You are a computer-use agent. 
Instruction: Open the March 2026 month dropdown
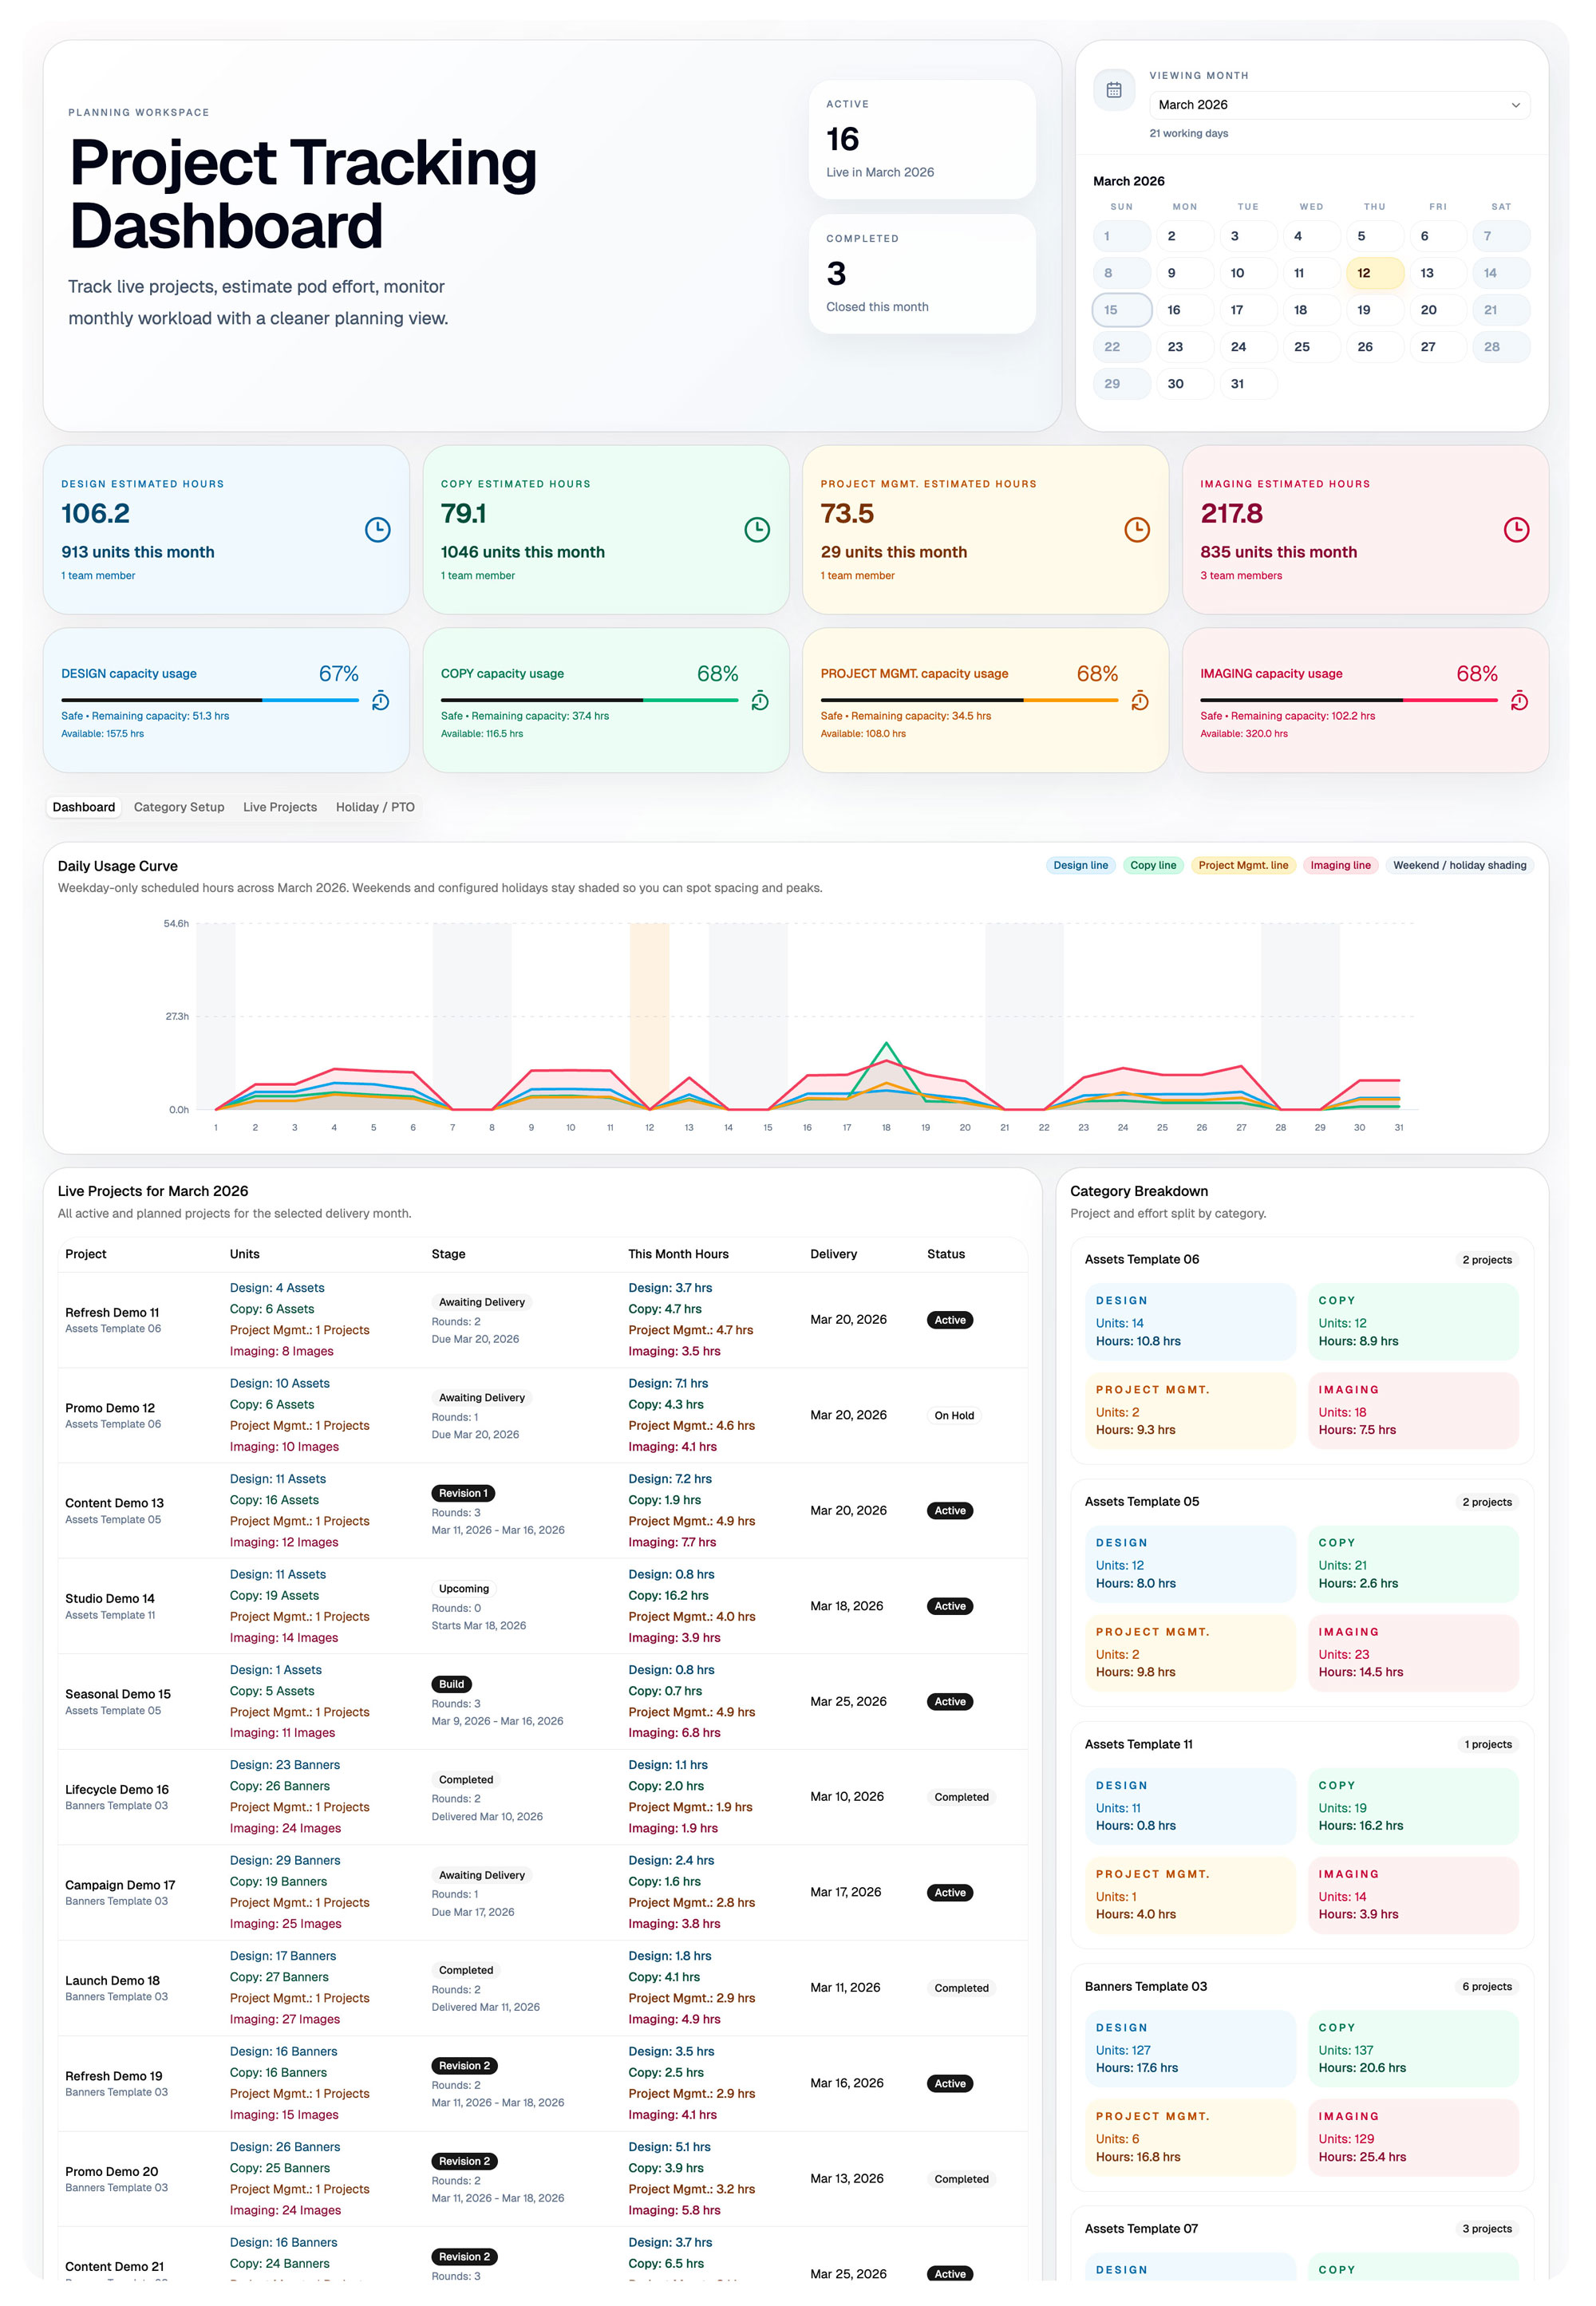point(1338,104)
